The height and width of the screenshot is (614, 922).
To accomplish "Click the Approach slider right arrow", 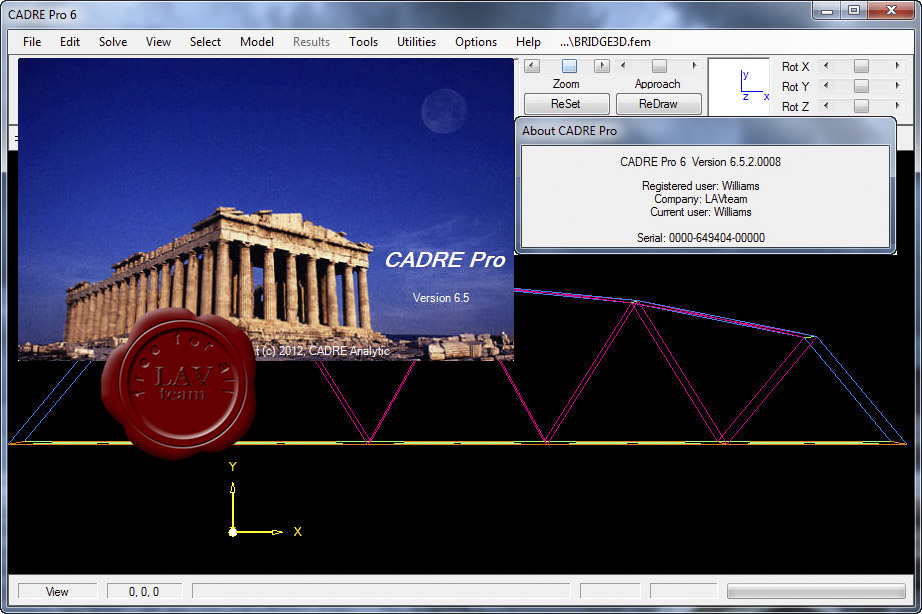I will coord(694,66).
